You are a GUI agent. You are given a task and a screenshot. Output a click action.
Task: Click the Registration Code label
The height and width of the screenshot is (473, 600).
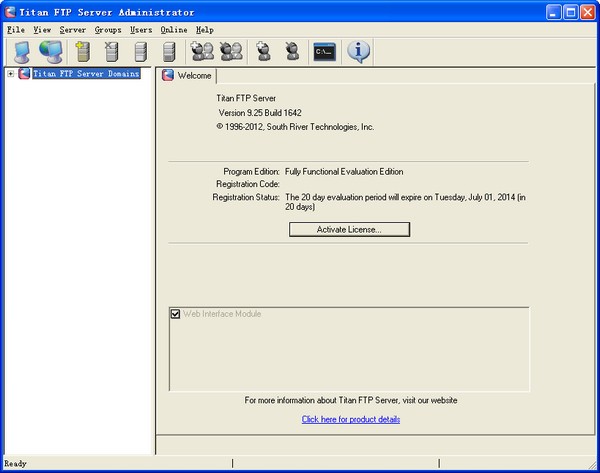248,184
